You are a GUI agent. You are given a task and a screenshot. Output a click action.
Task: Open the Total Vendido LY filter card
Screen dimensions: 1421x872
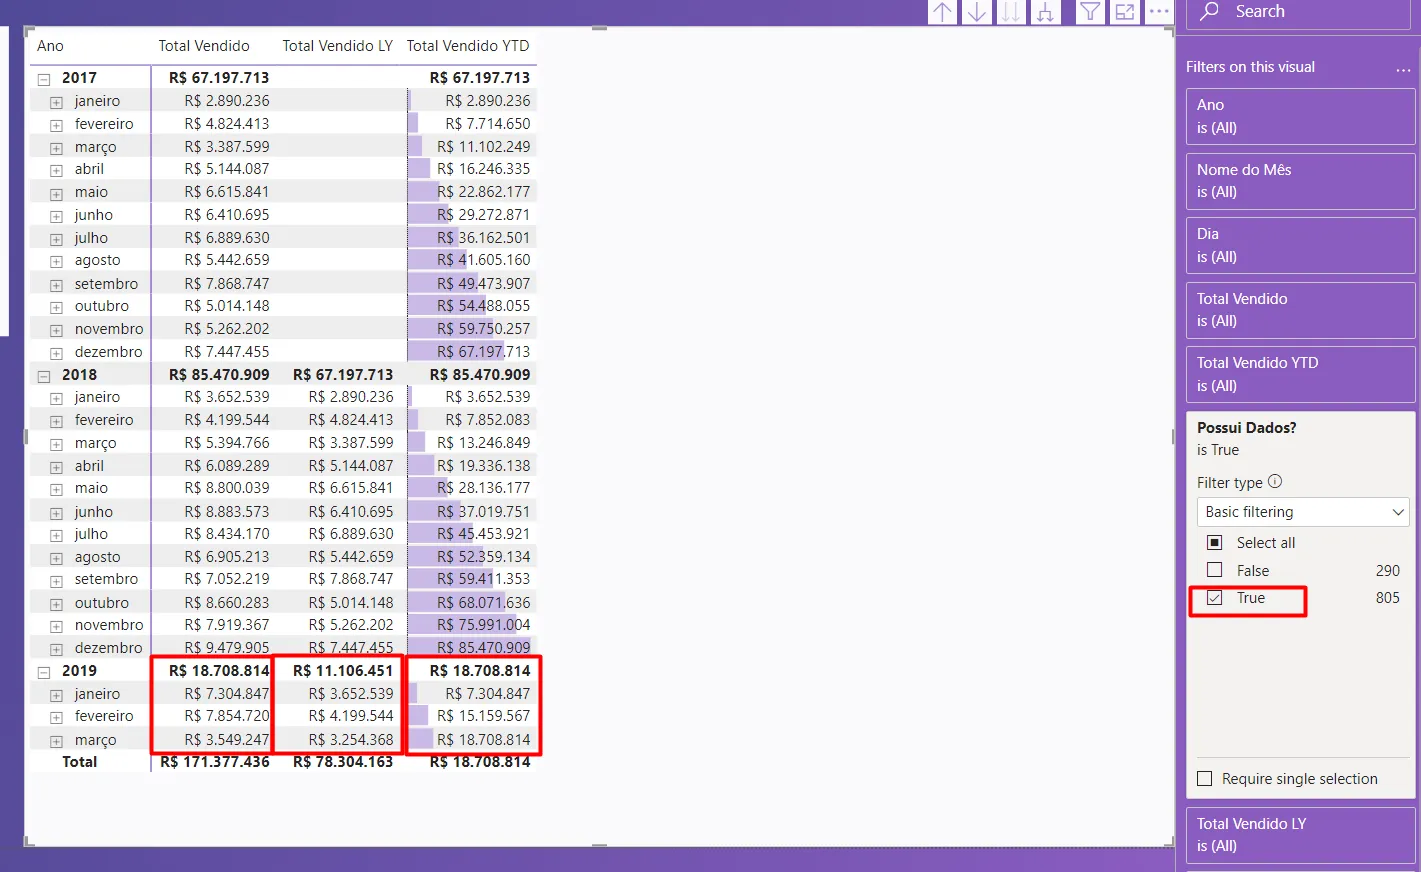point(1300,835)
